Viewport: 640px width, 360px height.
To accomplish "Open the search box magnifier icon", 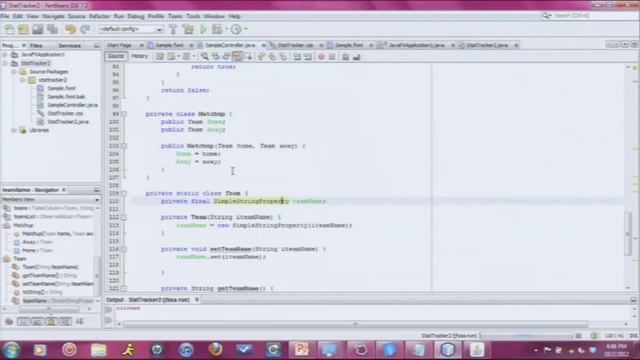I will (x=546, y=16).
